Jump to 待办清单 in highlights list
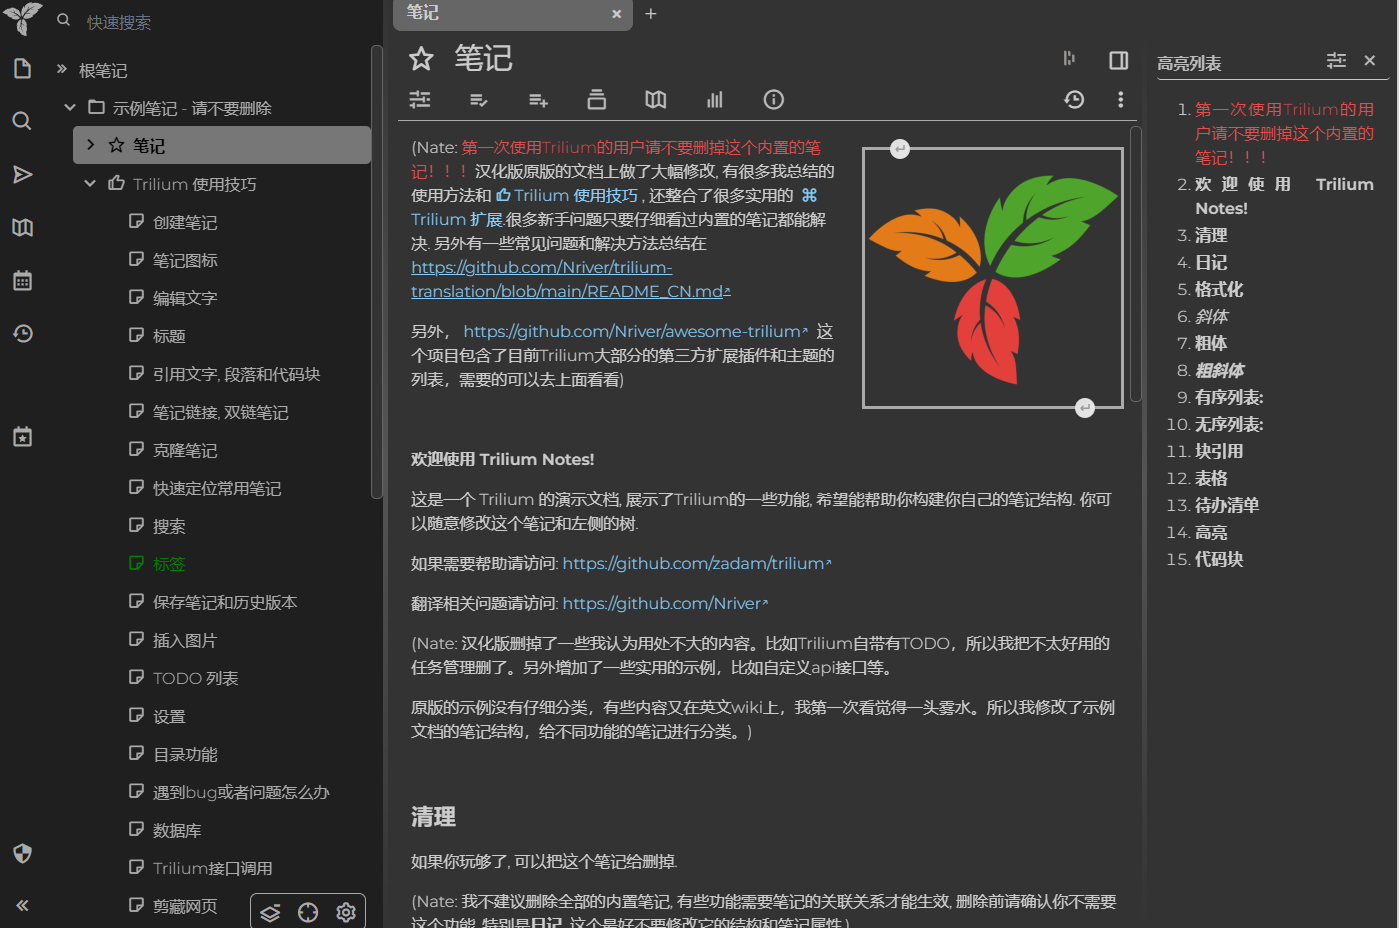Screen dimensions: 1399x928 click(x=1226, y=505)
